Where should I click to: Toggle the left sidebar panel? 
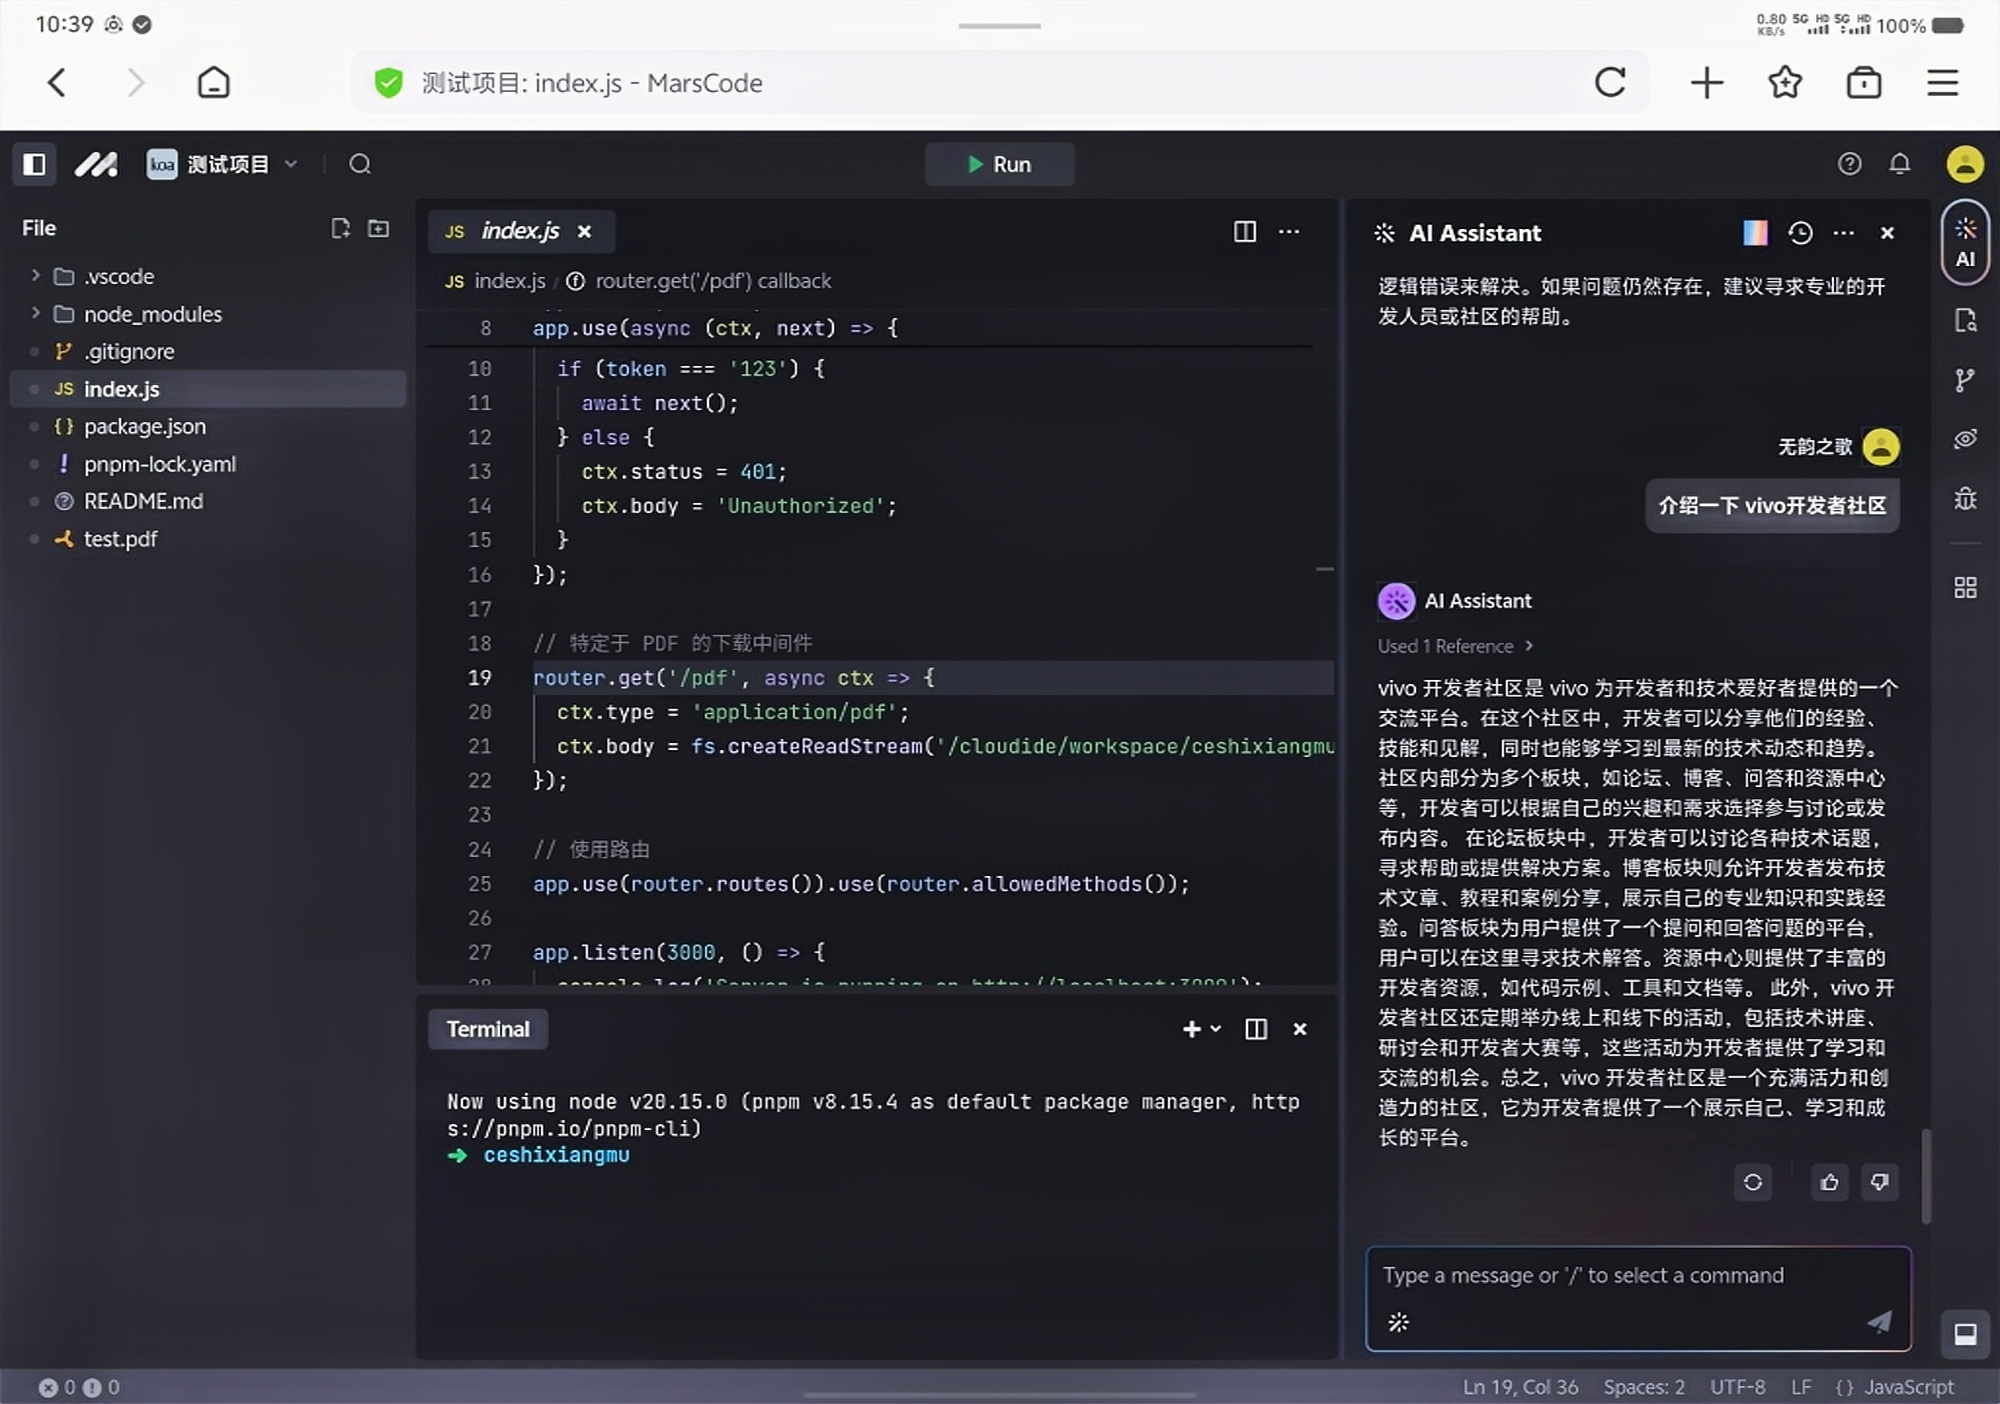coord(34,164)
